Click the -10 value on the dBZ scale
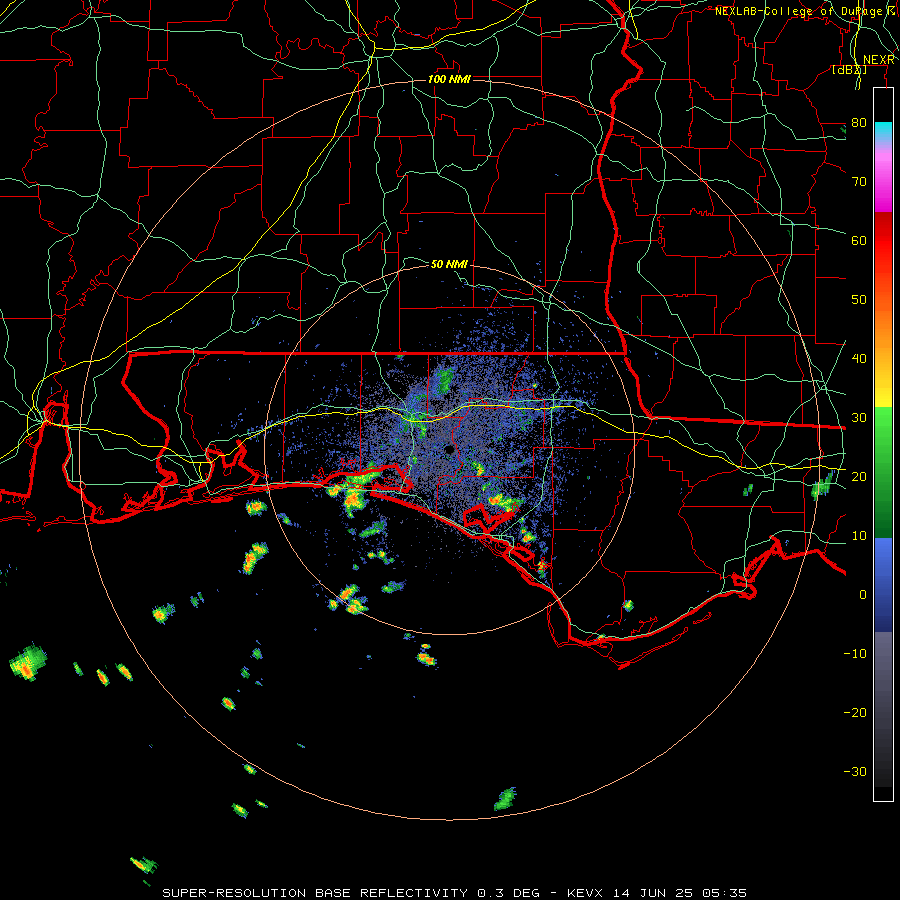The image size is (900, 900). (x=855, y=653)
